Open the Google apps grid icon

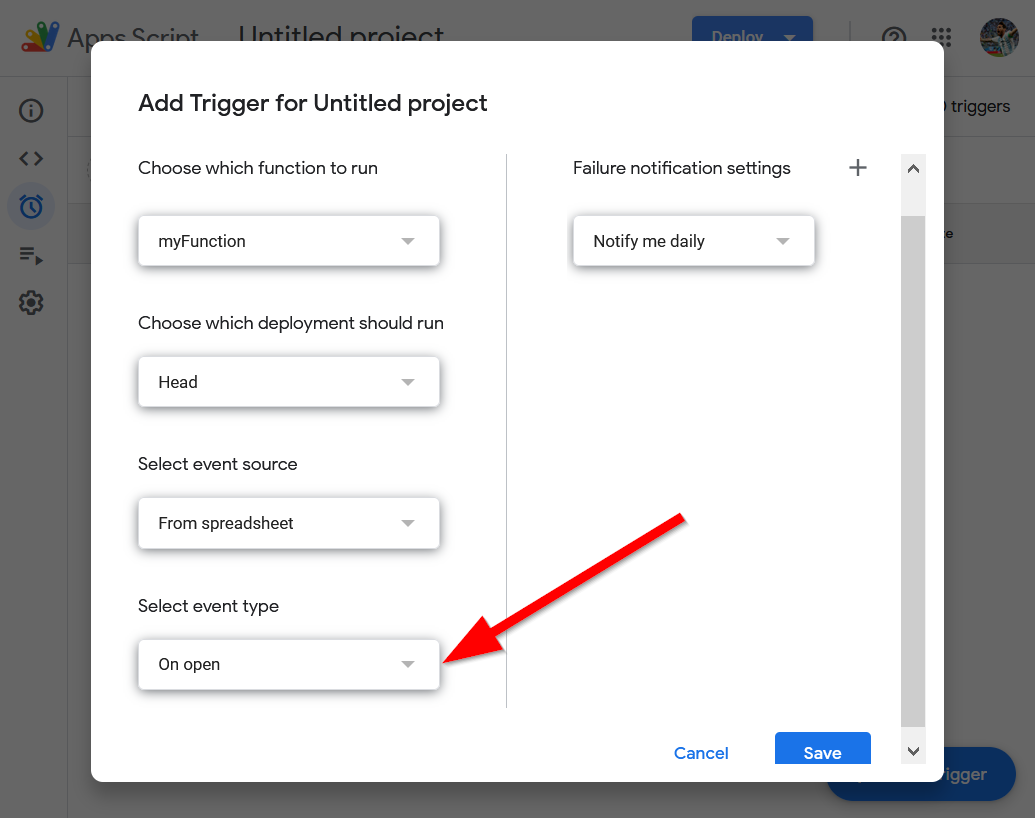click(x=941, y=38)
